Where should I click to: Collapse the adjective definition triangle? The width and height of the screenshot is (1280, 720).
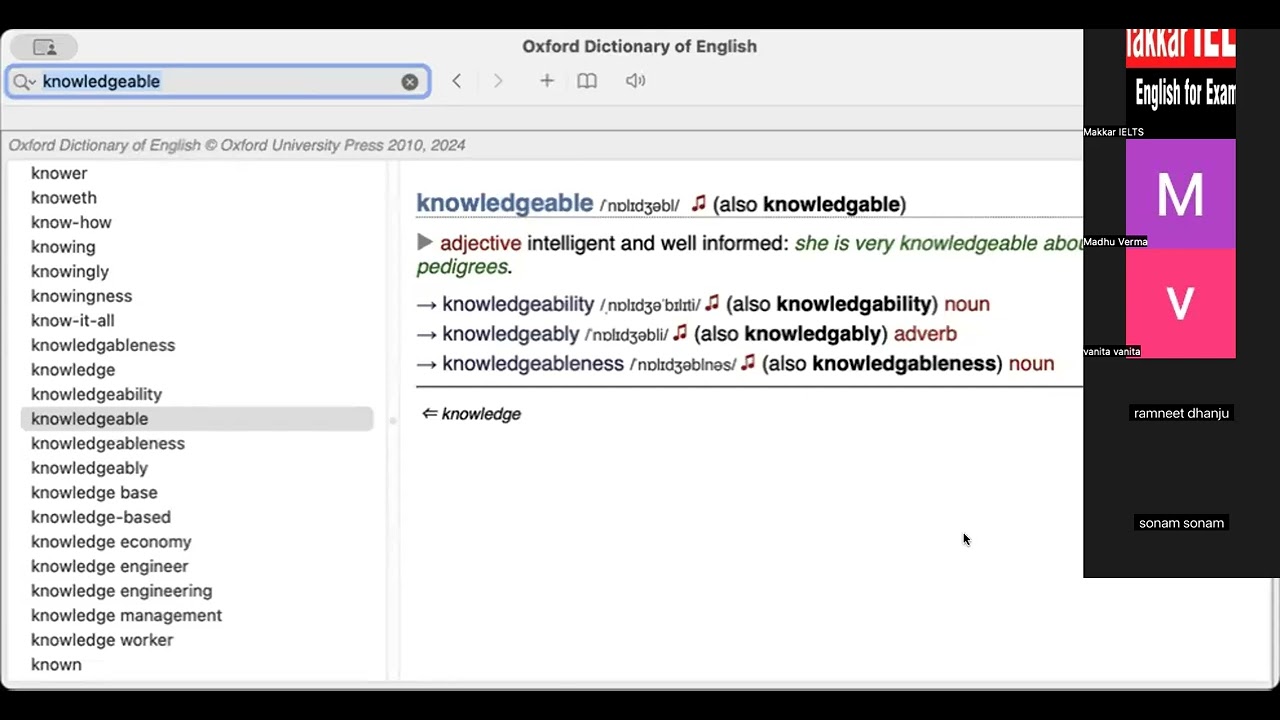[425, 242]
